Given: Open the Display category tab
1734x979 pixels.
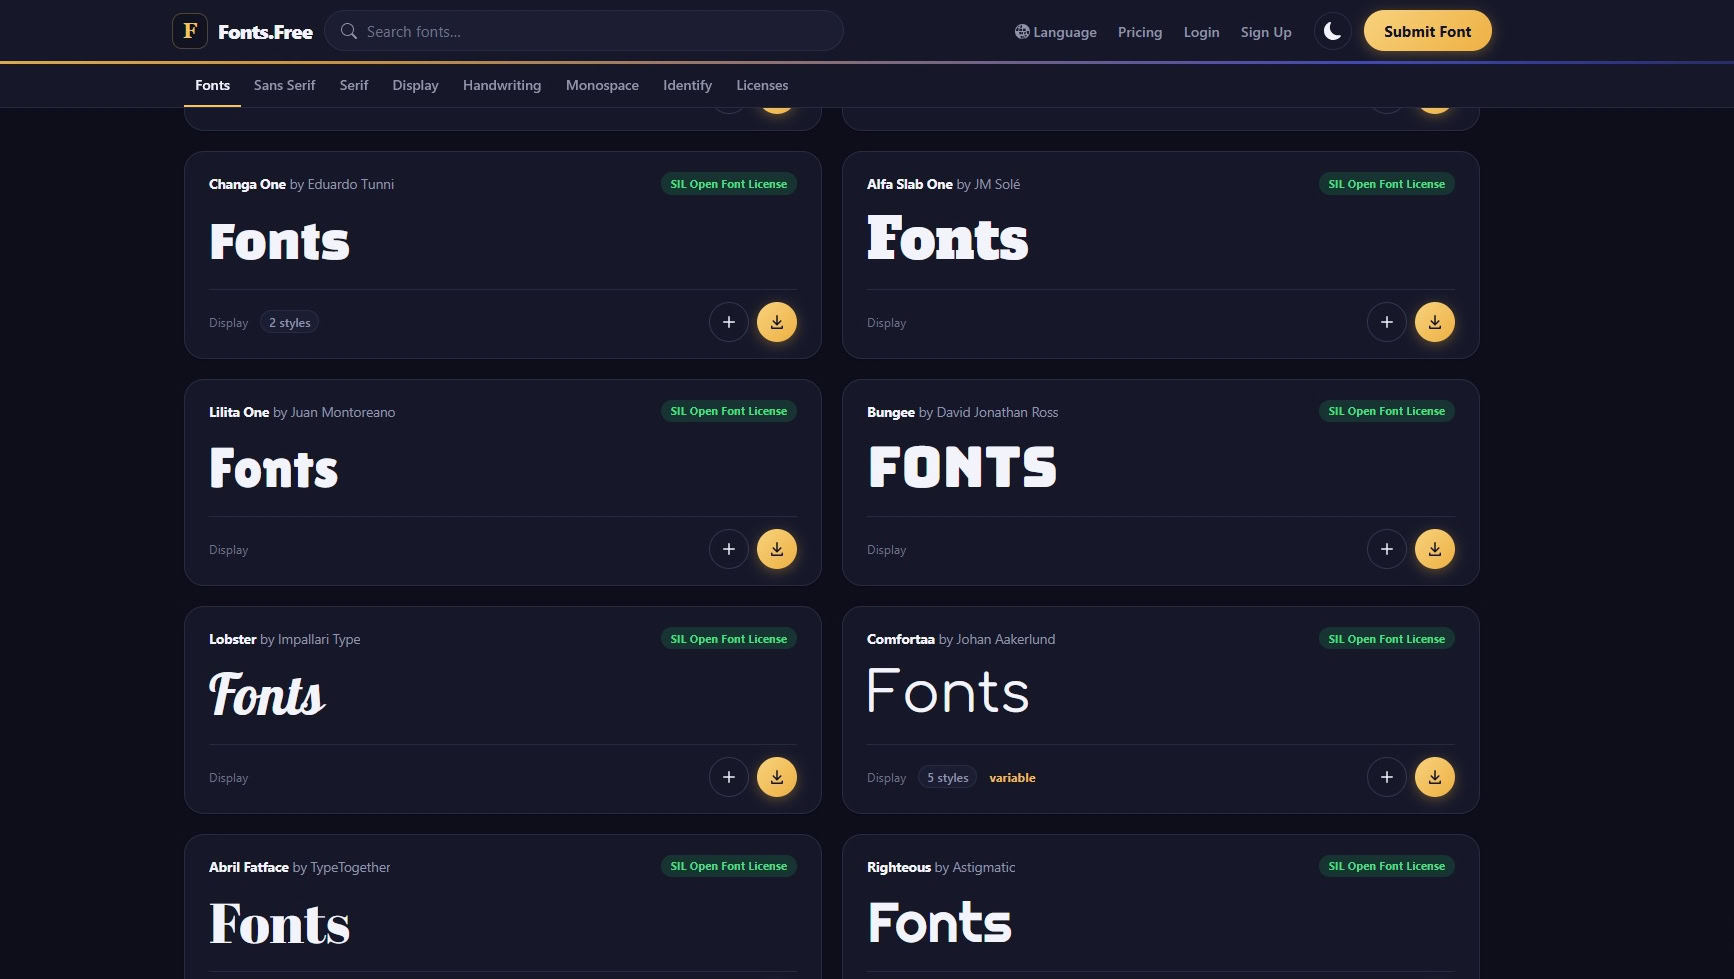Looking at the screenshot, I should pyautogui.click(x=415, y=85).
